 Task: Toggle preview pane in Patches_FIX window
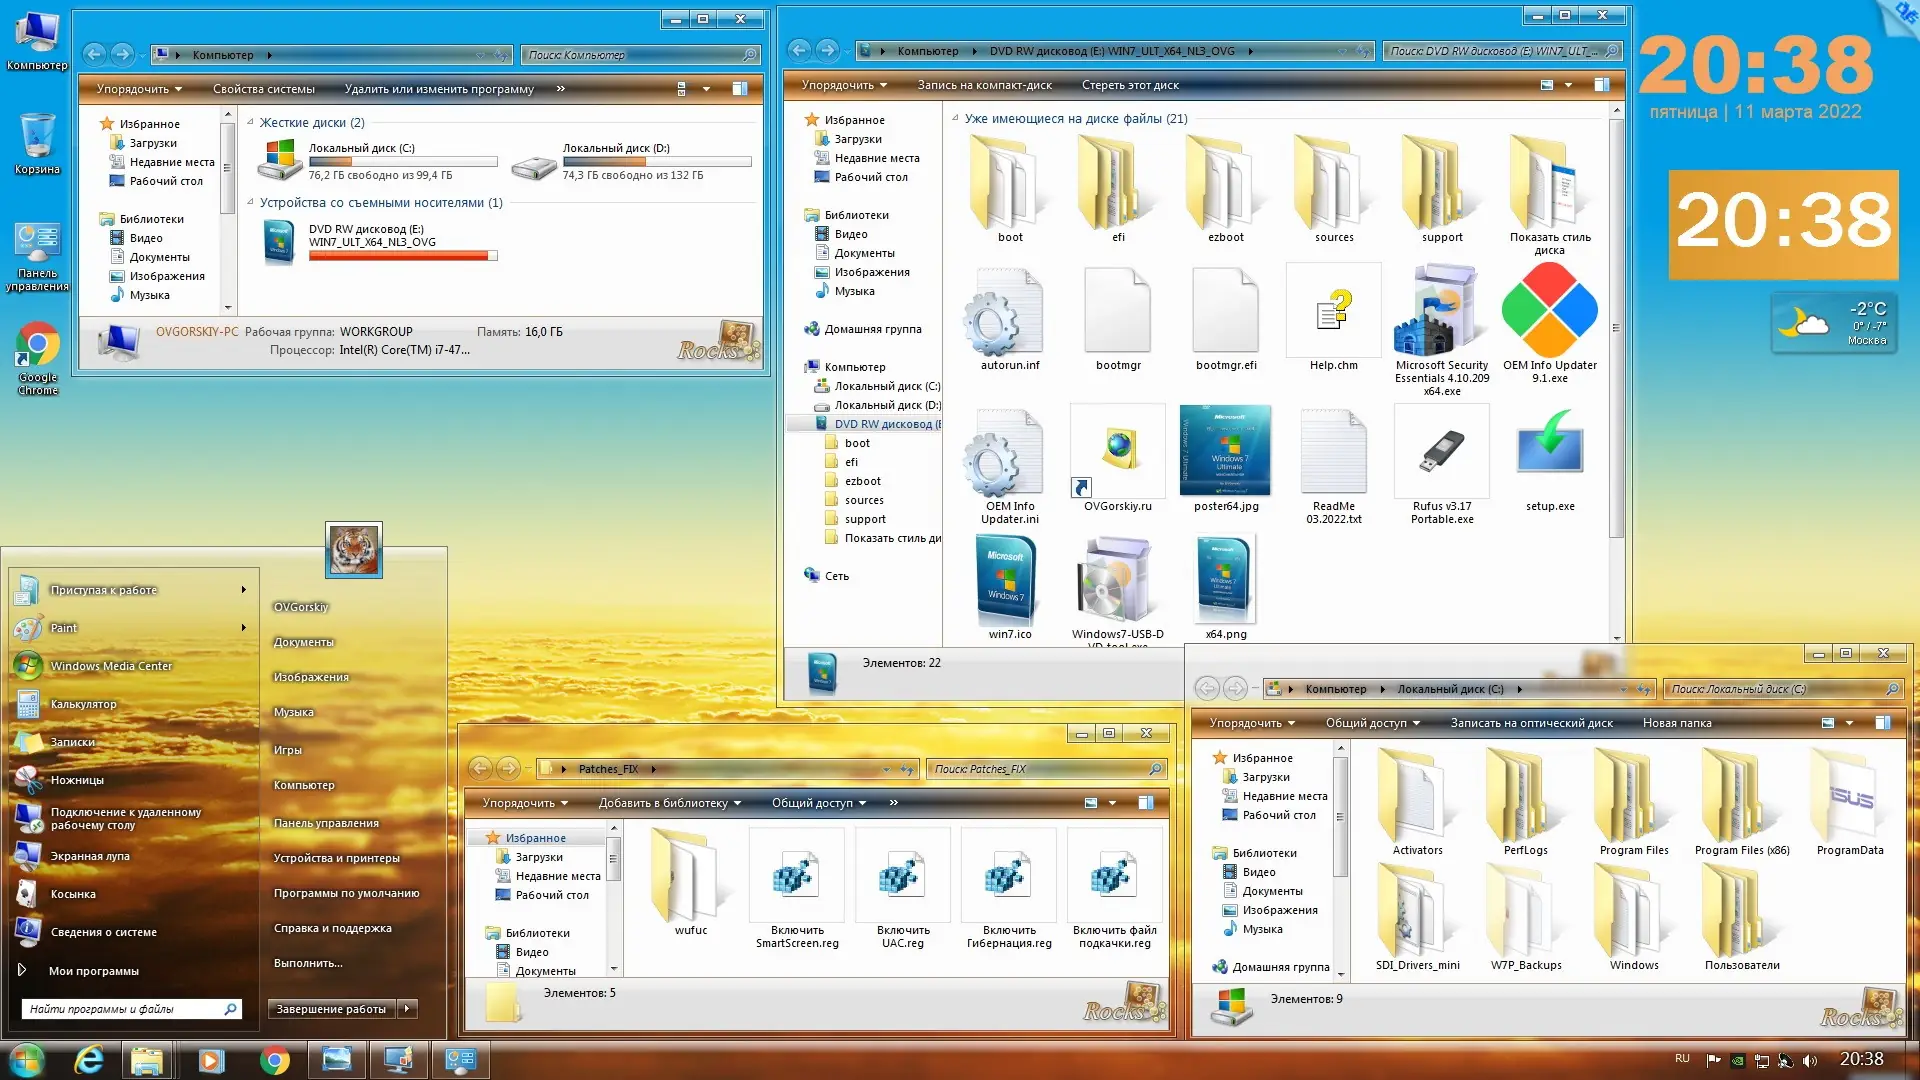[x=1146, y=803]
